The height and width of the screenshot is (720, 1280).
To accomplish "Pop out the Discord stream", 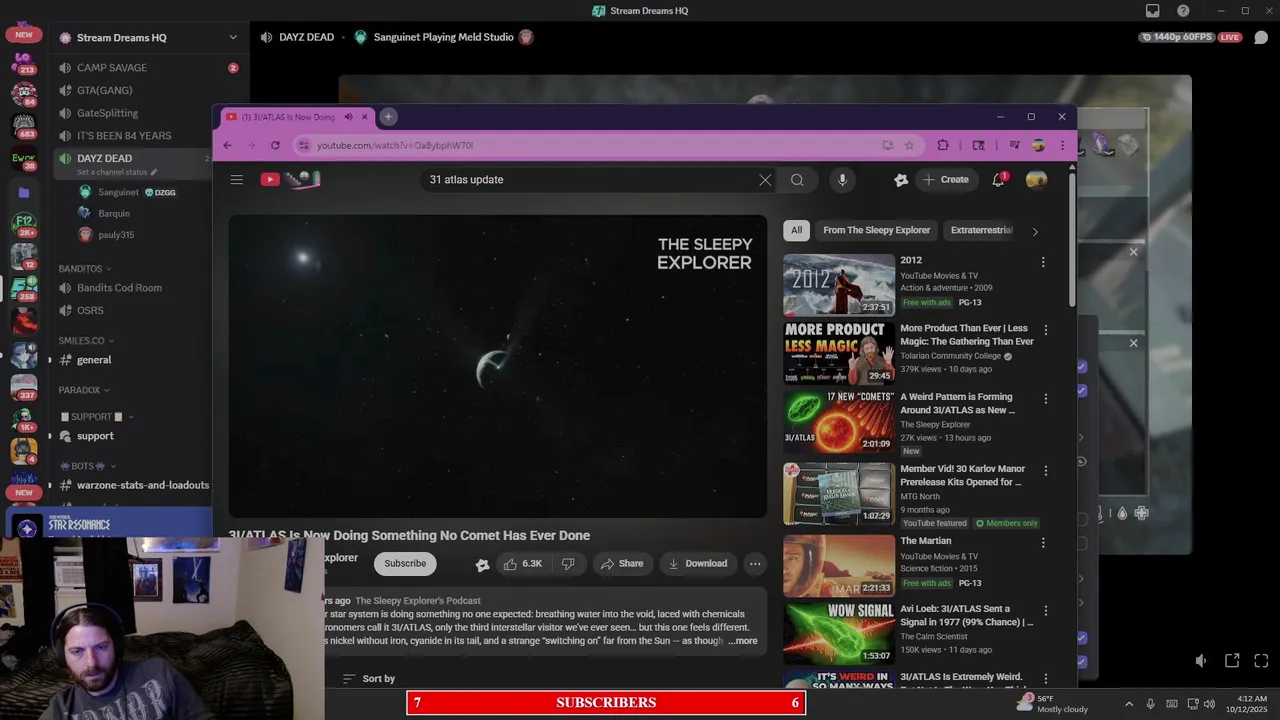I will [x=1232, y=661].
